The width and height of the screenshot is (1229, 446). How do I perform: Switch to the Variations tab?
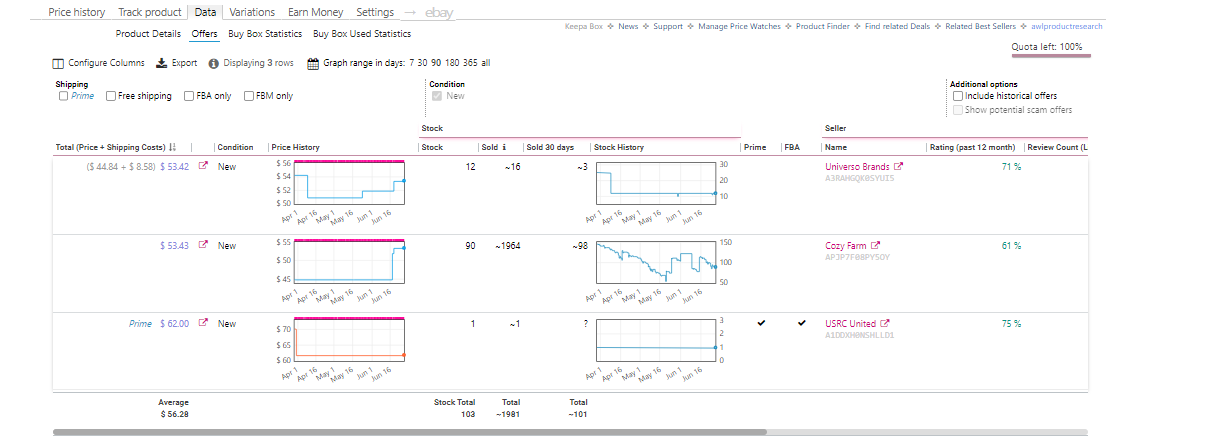point(252,12)
